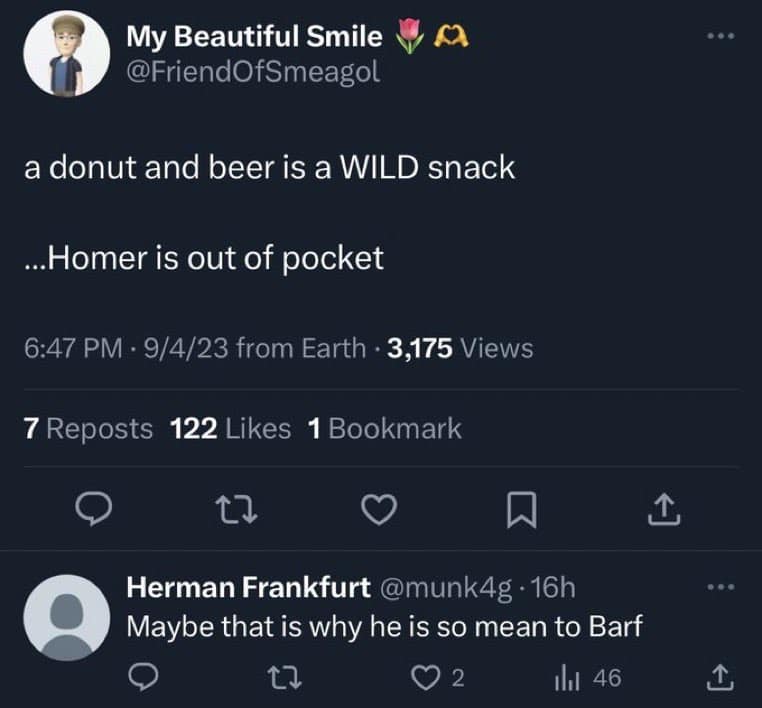Share the main tweet

coord(664,511)
